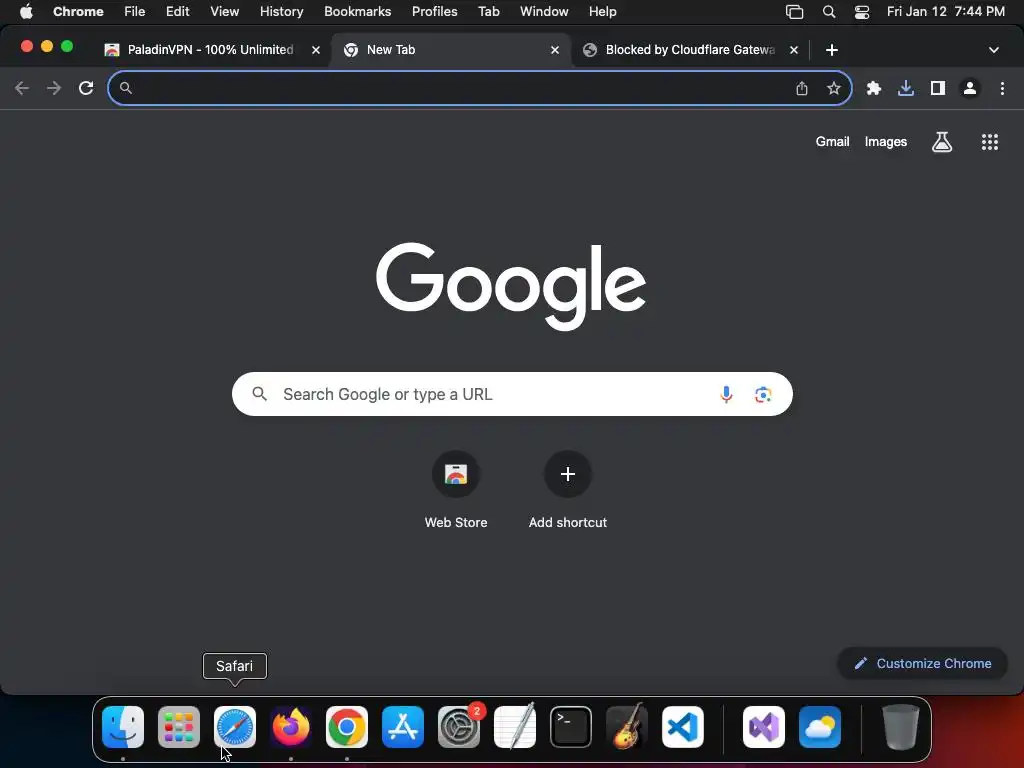The height and width of the screenshot is (768, 1024).
Task: Open the History menu
Action: (281, 11)
